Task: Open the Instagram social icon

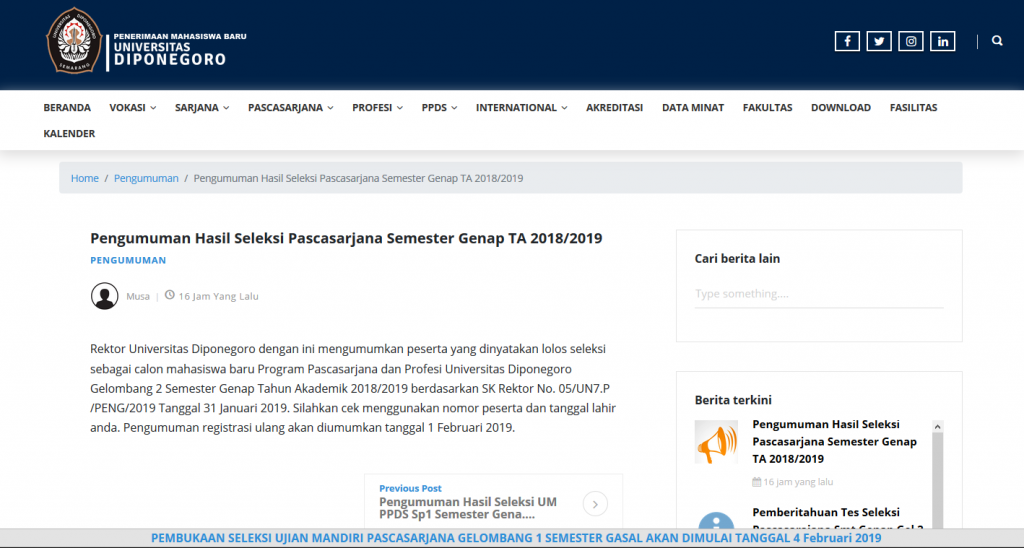Action: [910, 41]
